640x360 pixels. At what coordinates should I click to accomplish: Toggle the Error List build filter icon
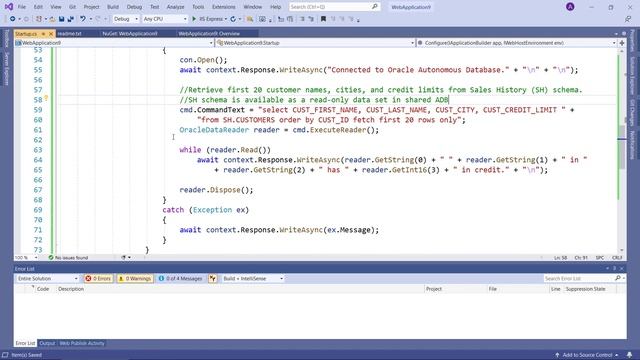pos(213,278)
